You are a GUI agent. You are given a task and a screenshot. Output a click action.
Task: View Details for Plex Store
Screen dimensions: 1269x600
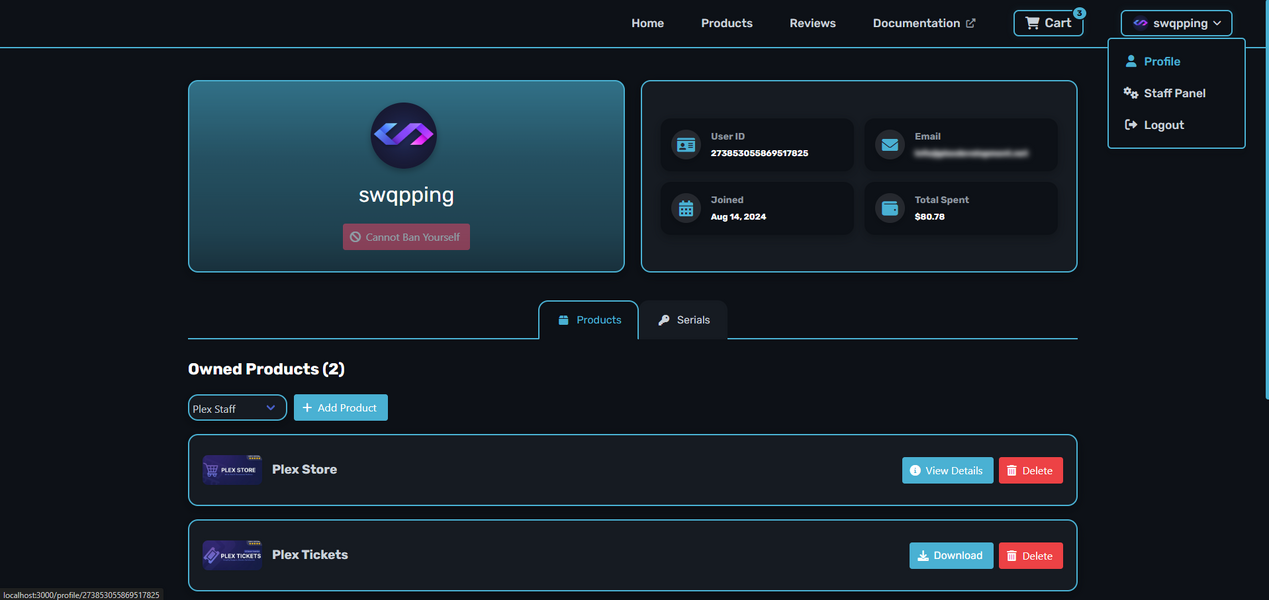[946, 470]
